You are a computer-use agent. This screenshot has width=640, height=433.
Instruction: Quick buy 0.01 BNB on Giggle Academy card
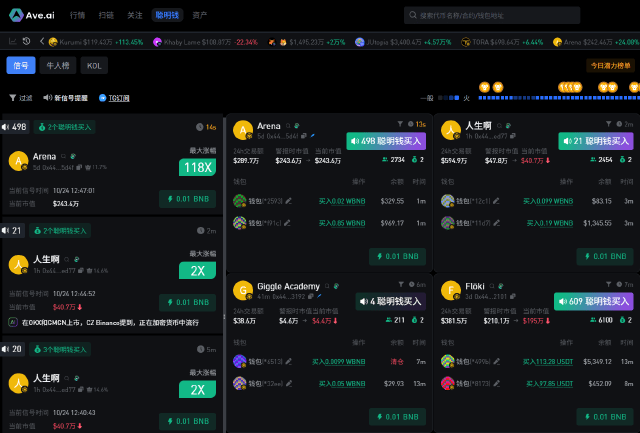pos(398,417)
